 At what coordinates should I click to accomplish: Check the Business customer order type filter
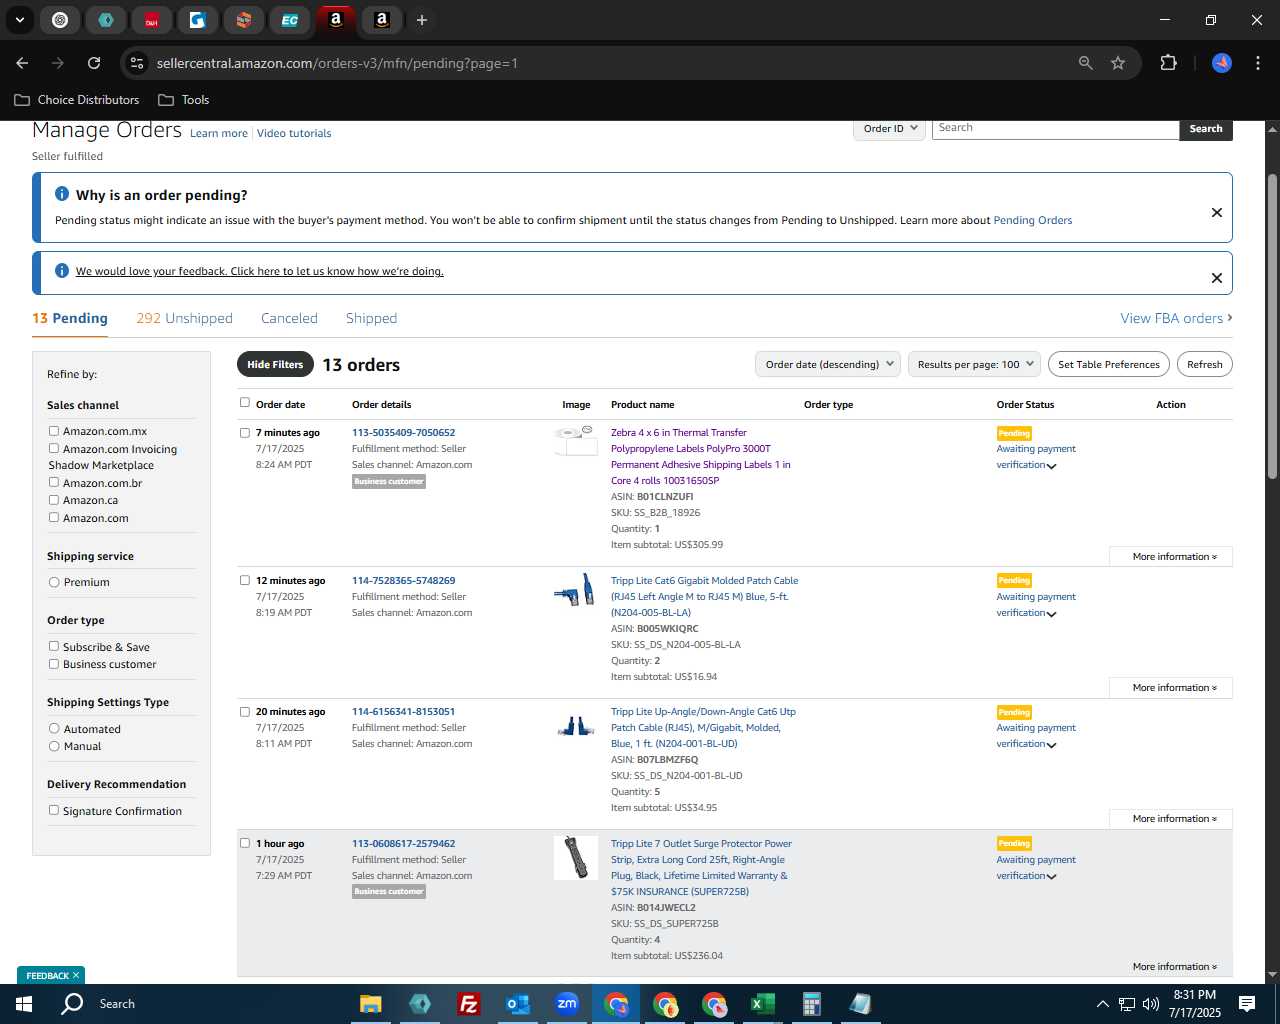(x=54, y=664)
